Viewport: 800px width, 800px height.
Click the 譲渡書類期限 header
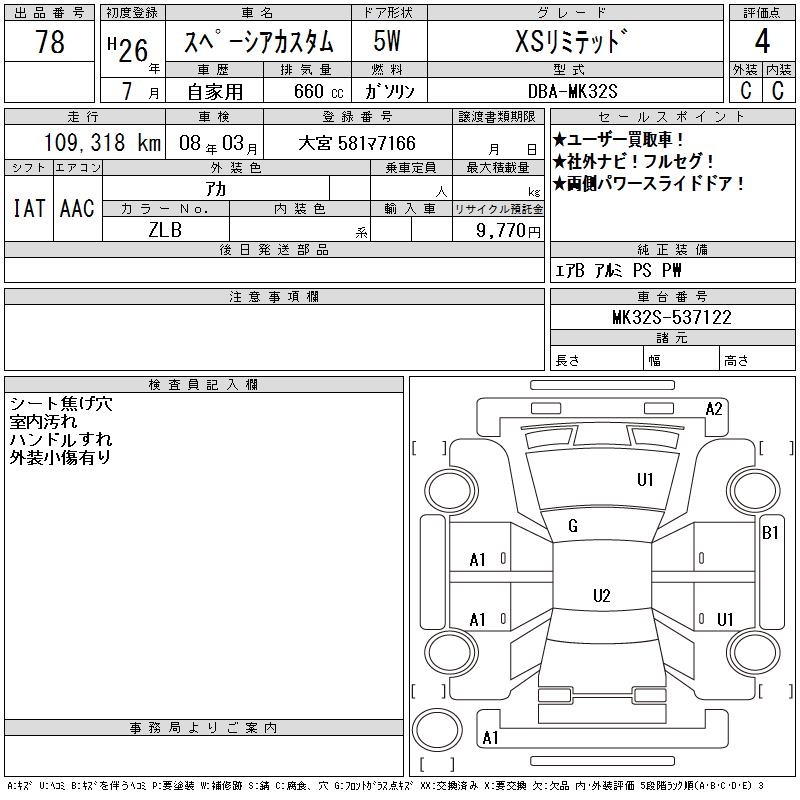[x=497, y=117]
